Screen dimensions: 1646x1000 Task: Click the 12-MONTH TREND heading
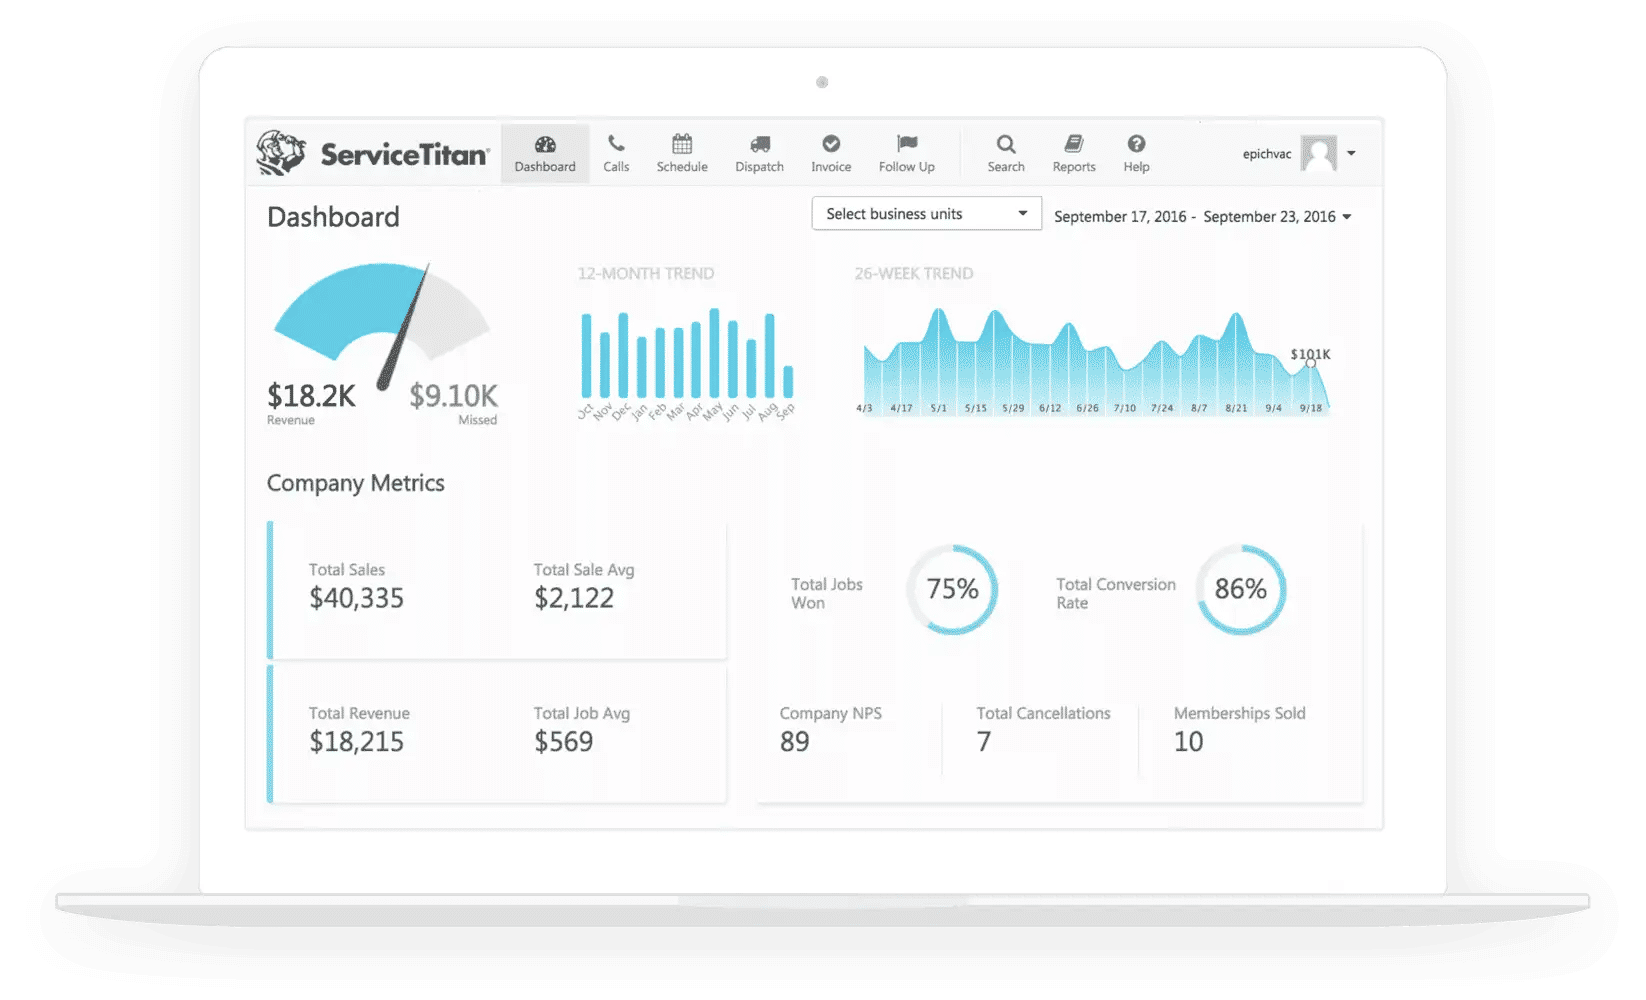coord(646,274)
